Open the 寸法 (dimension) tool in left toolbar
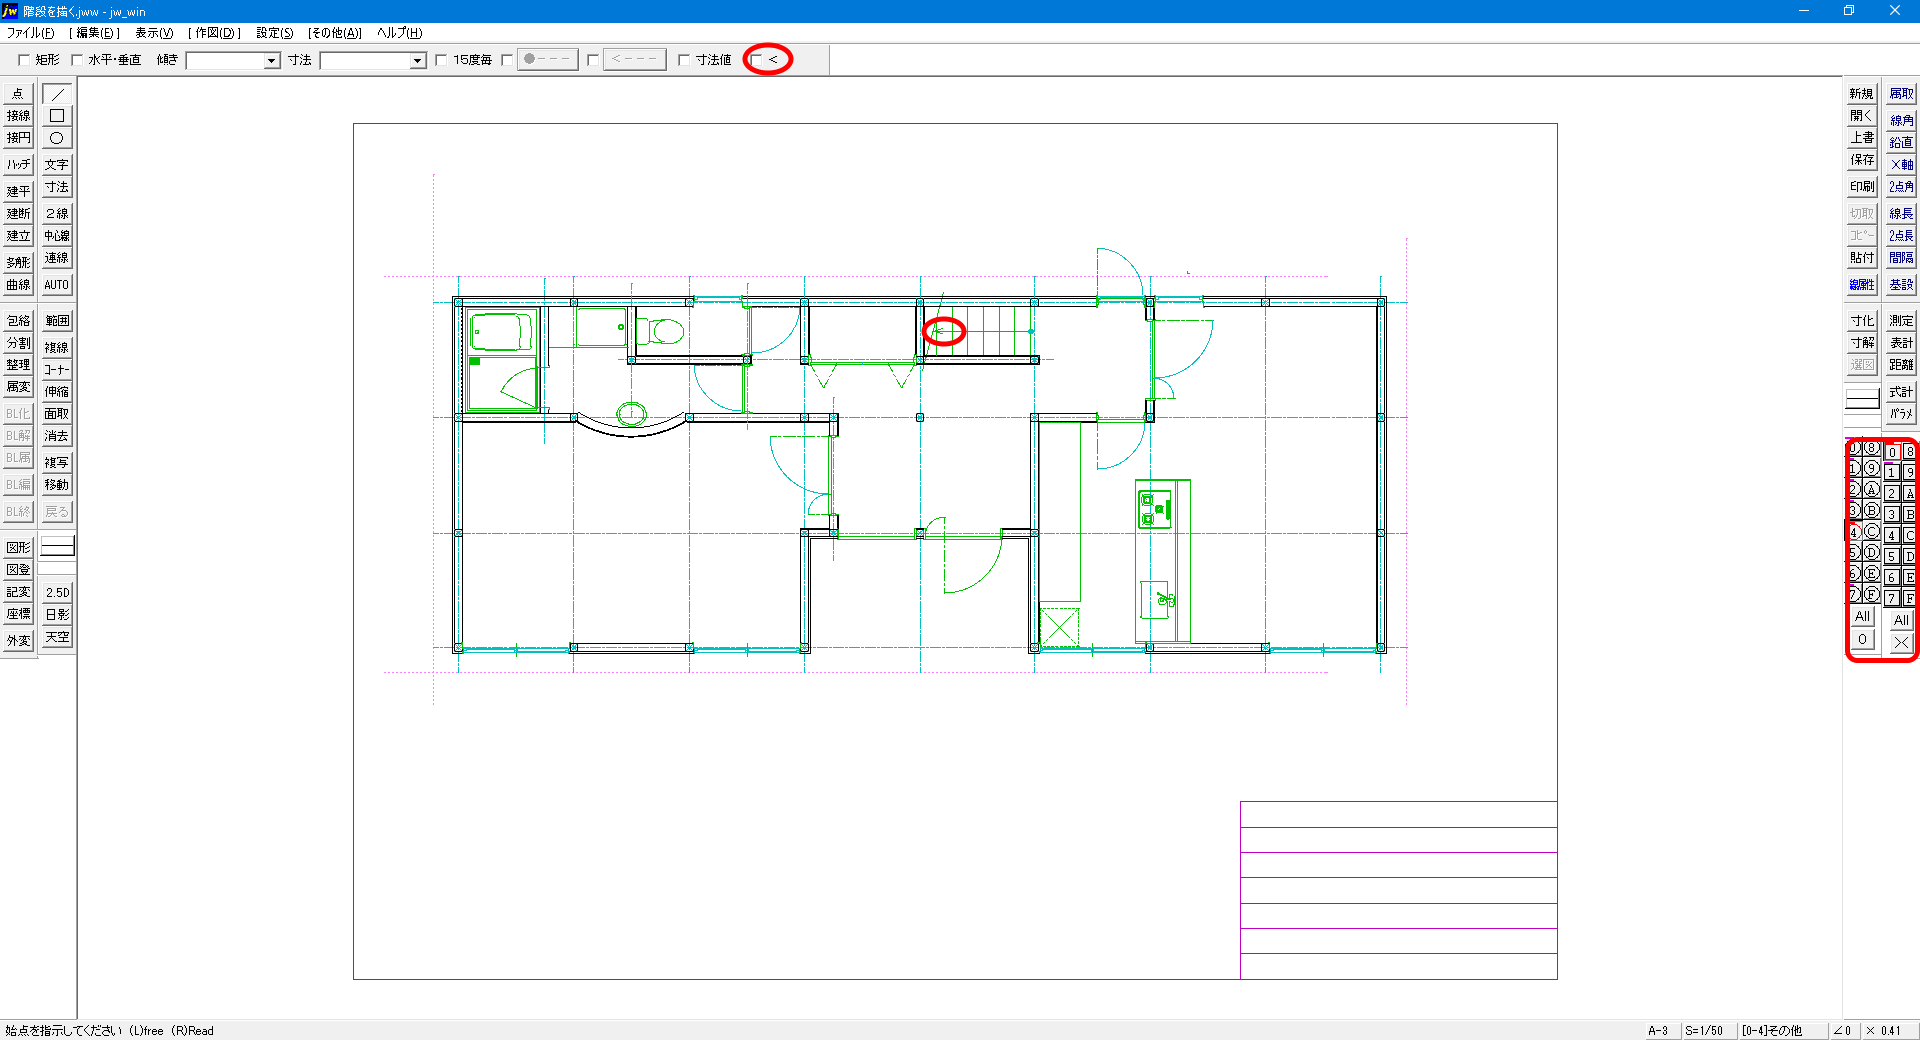The image size is (1920, 1040). (57, 187)
